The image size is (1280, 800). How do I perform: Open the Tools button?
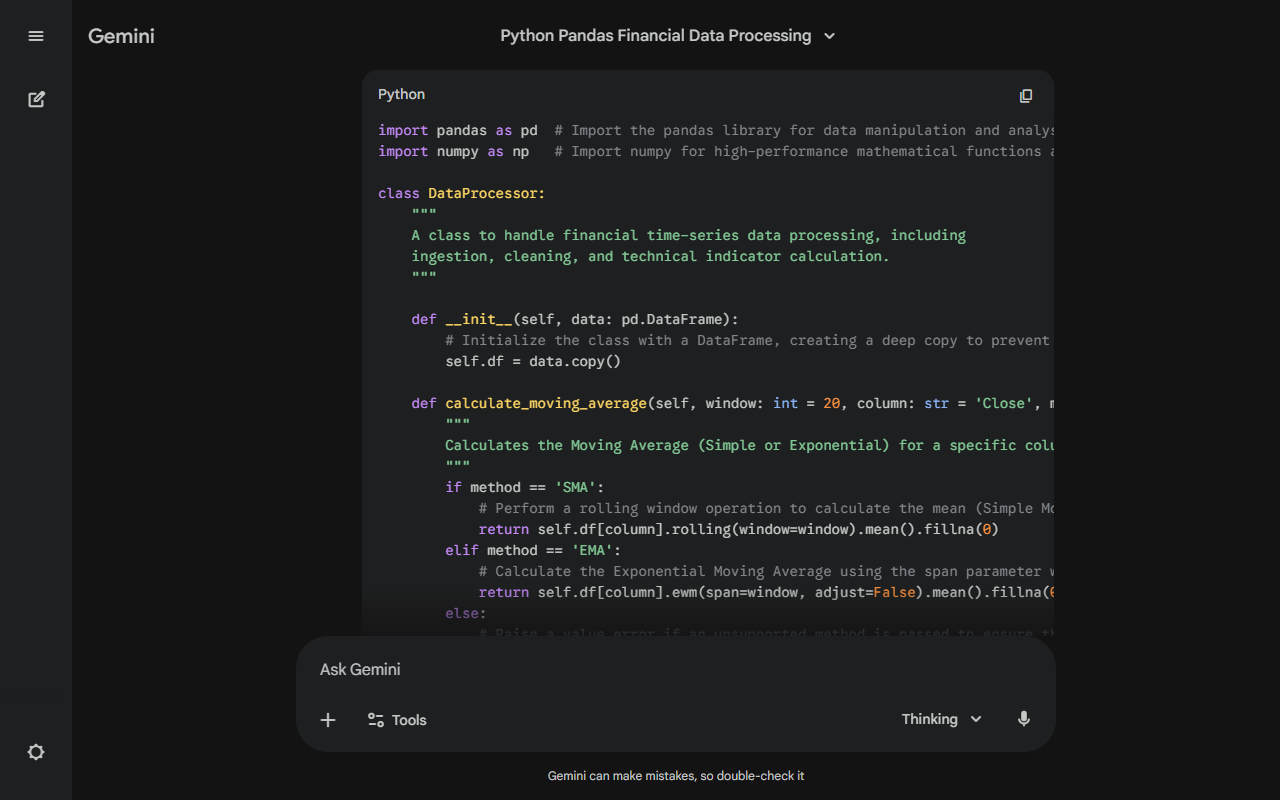tap(397, 720)
